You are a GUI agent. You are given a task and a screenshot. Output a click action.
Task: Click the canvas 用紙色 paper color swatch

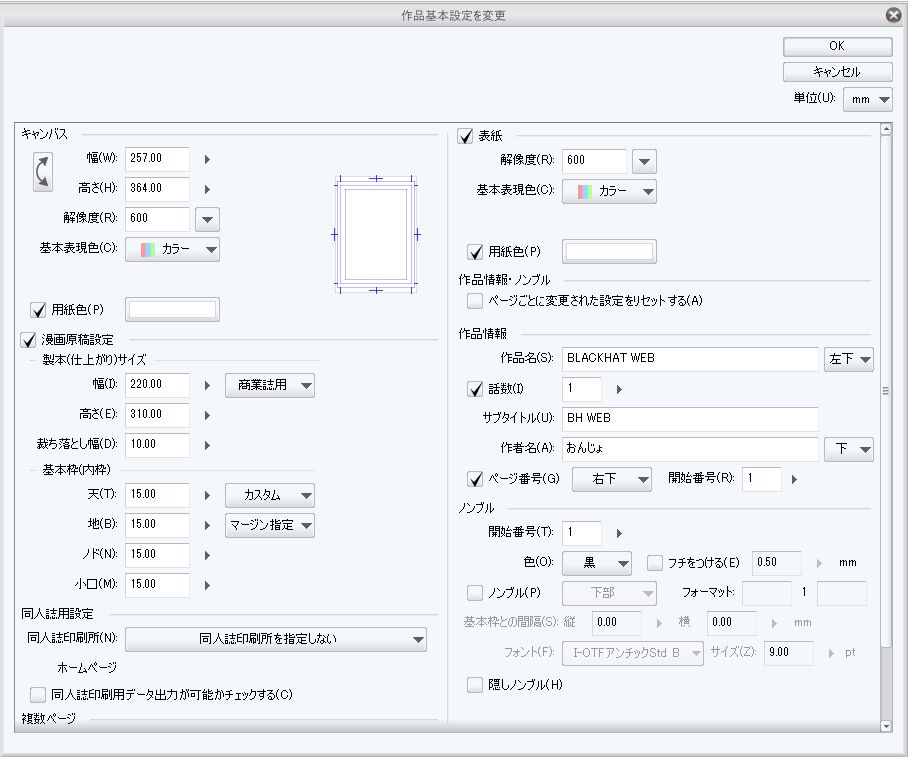pyautogui.click(x=173, y=310)
